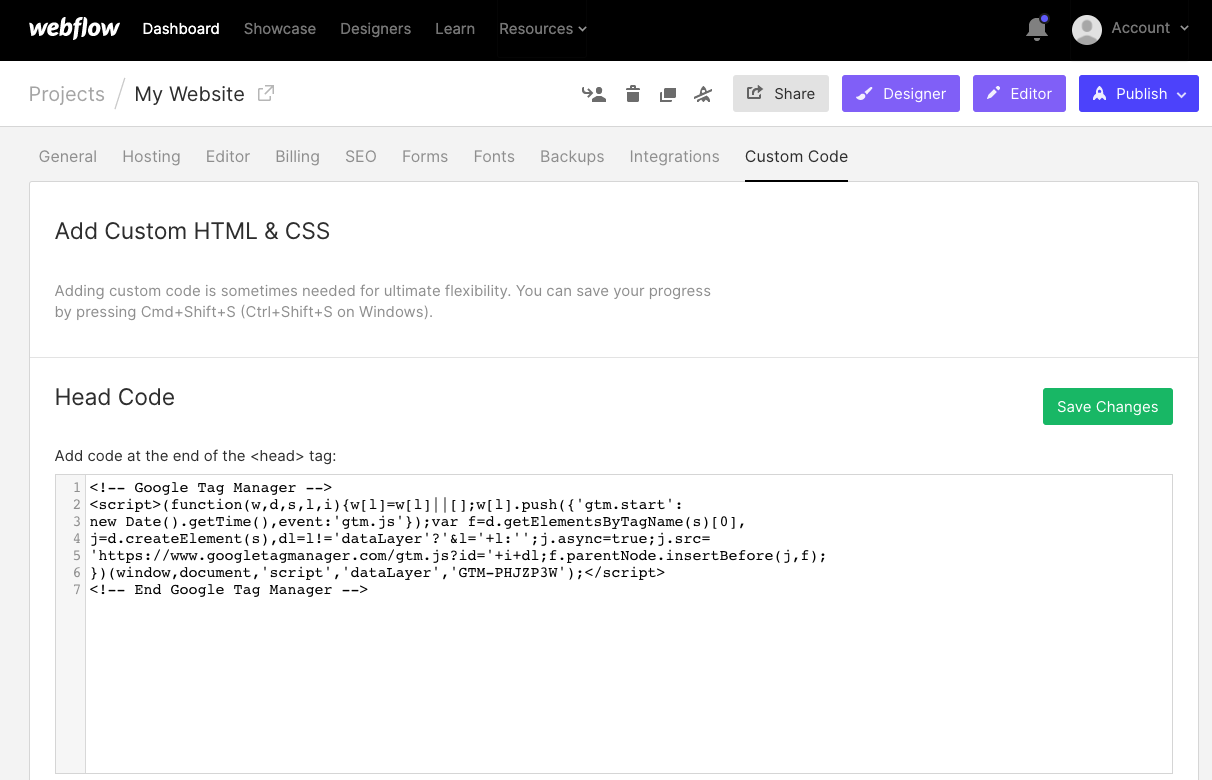The height and width of the screenshot is (780, 1212).
Task: Click the Webflow logo
Action: (x=74, y=28)
